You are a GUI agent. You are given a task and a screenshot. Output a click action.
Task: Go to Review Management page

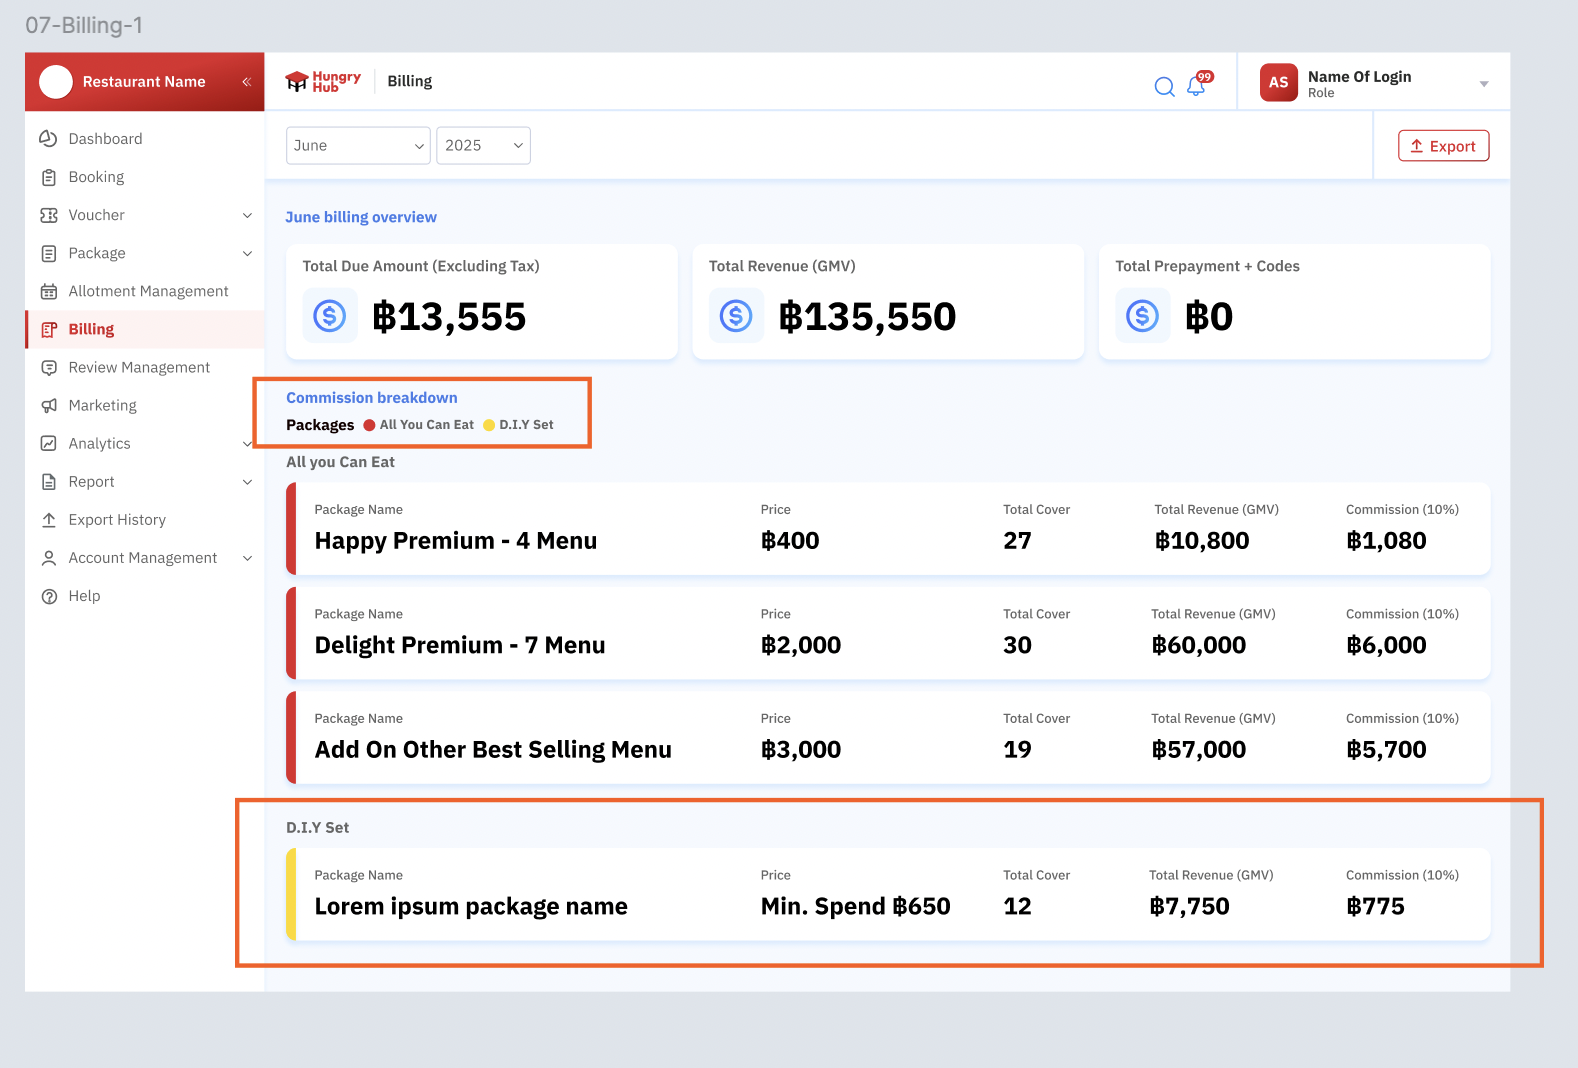coord(139,368)
